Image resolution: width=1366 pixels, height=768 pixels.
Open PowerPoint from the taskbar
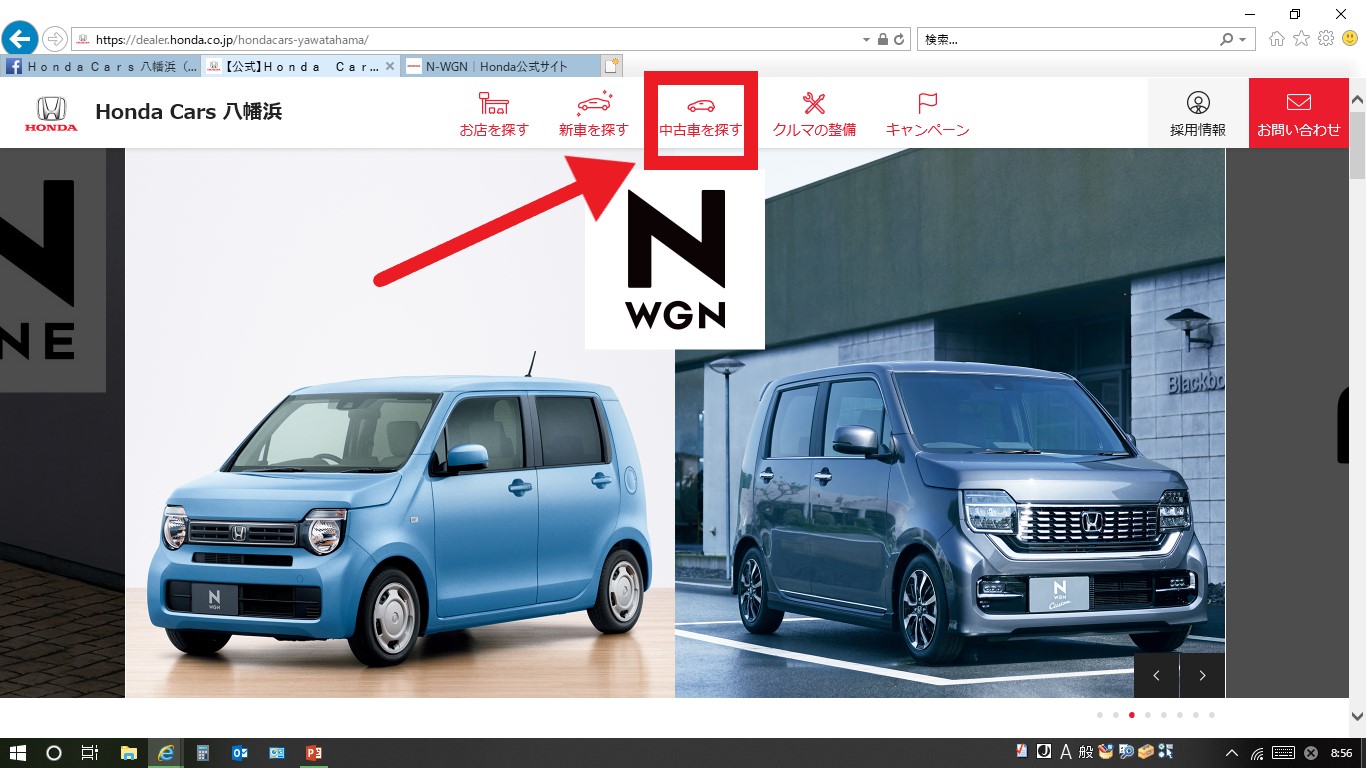313,753
